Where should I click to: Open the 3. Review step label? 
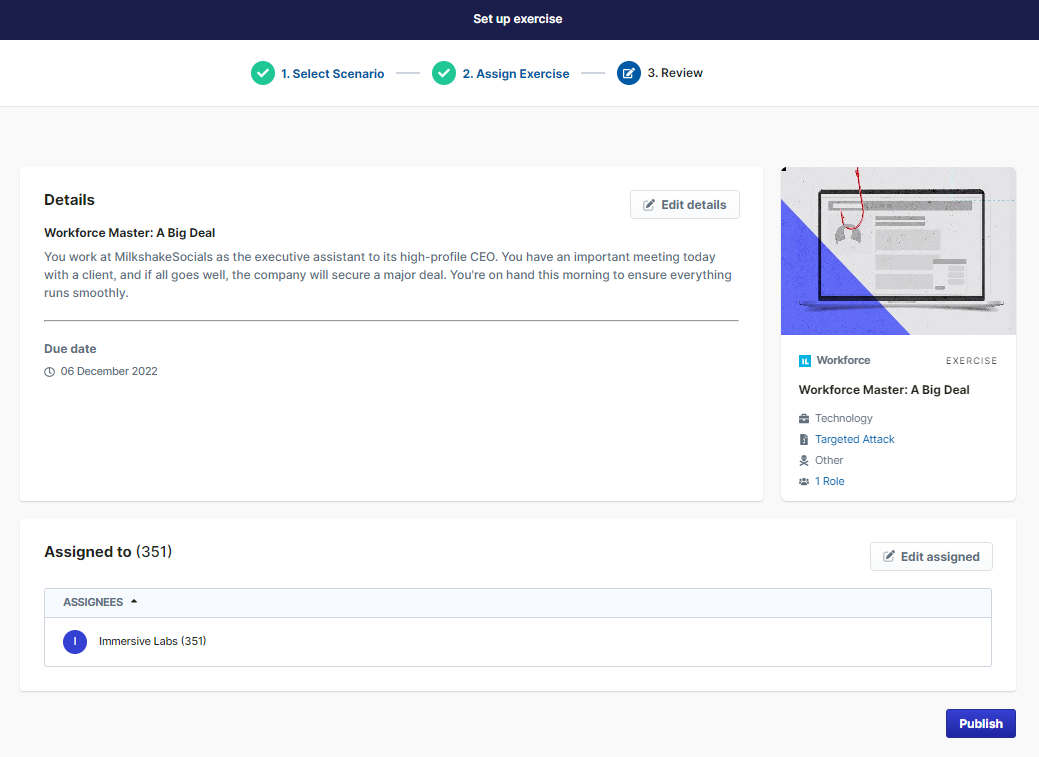pyautogui.click(x=675, y=73)
